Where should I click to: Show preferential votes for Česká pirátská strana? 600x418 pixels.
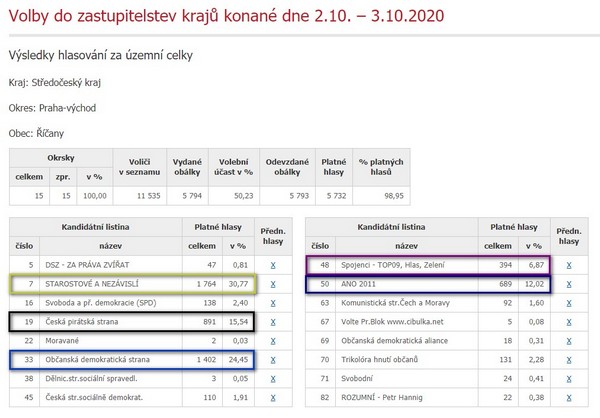pos(273,323)
